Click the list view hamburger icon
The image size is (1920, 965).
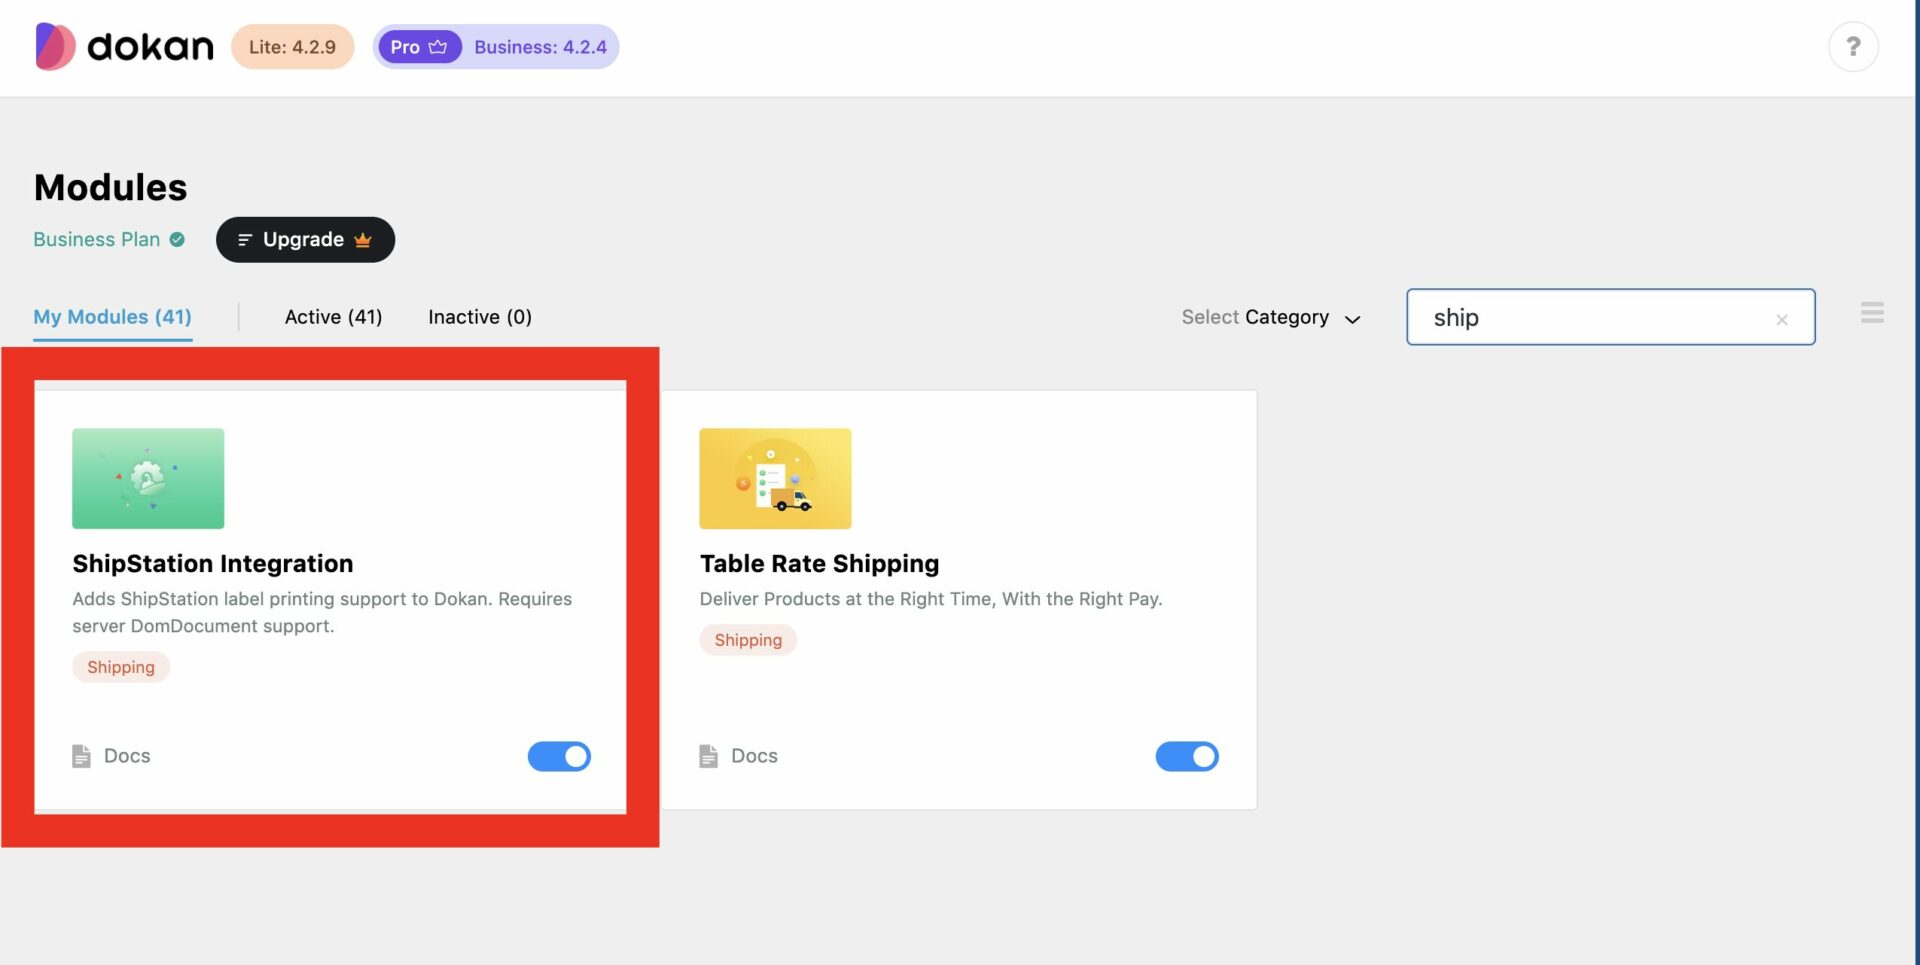point(1872,313)
